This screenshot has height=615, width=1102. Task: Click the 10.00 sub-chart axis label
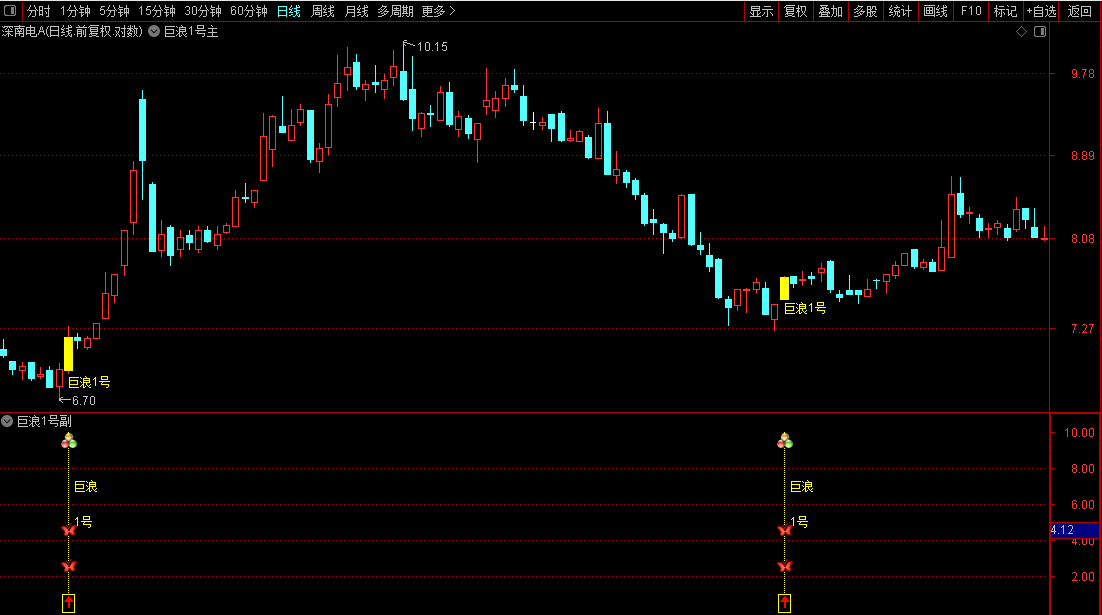click(1079, 433)
